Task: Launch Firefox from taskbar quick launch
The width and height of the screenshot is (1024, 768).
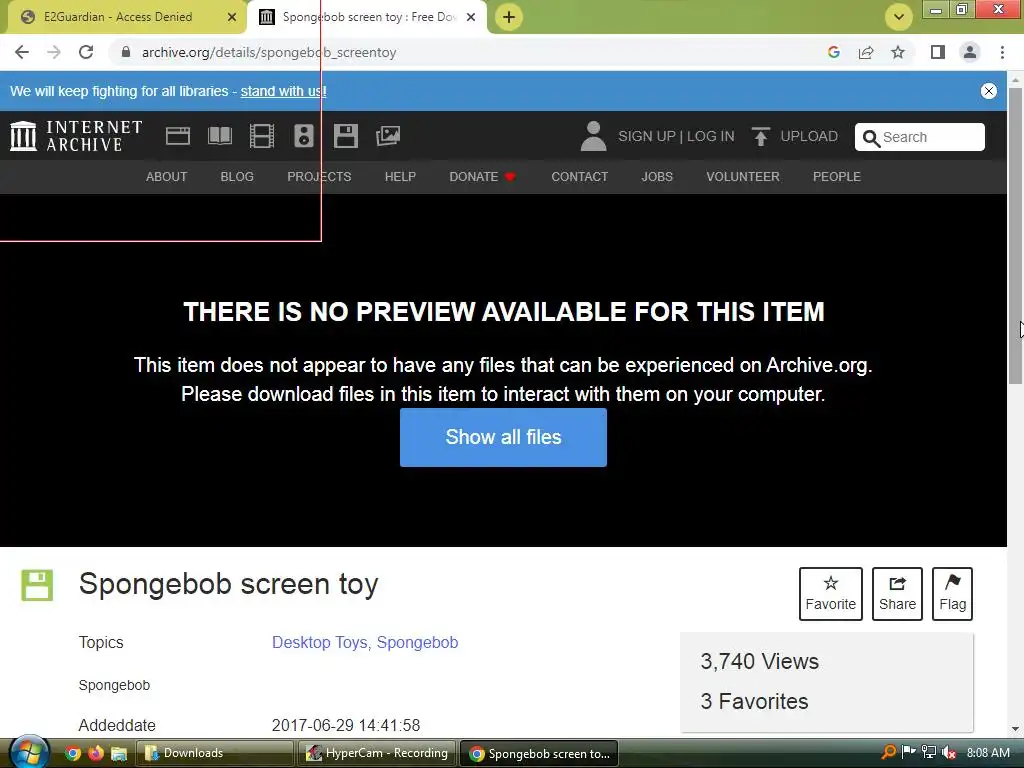Action: point(96,753)
